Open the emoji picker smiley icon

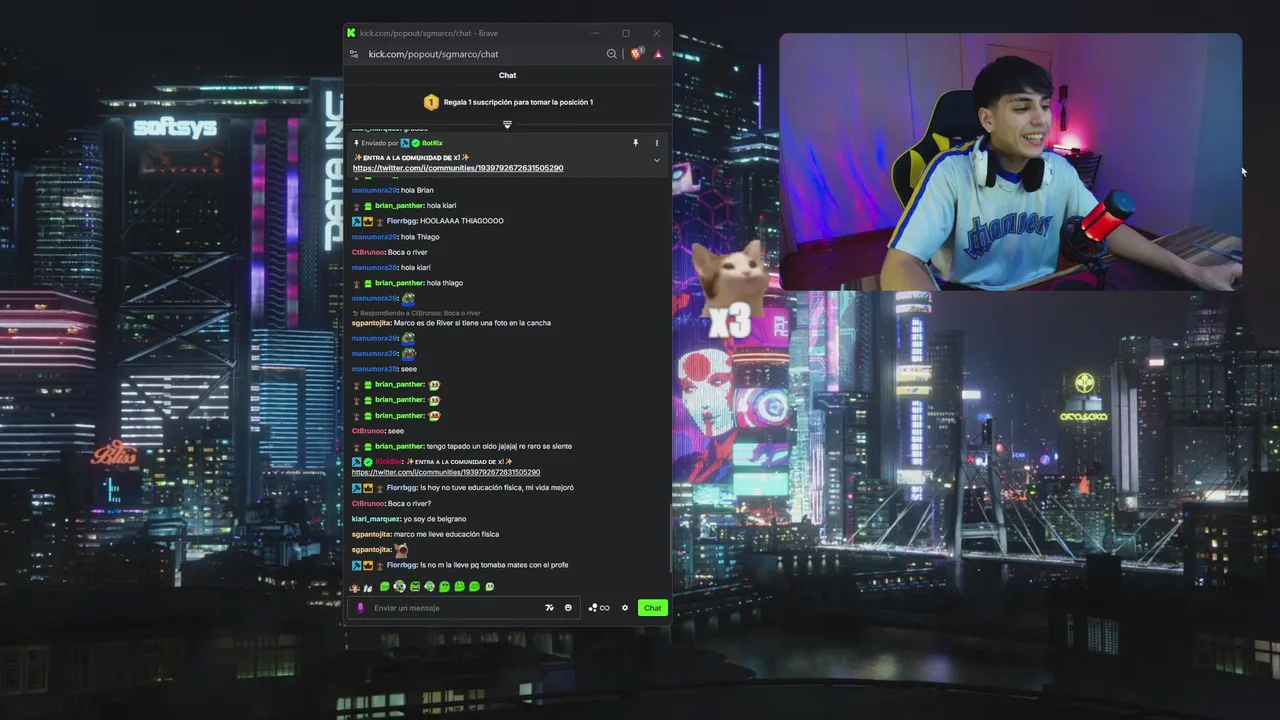tap(568, 608)
